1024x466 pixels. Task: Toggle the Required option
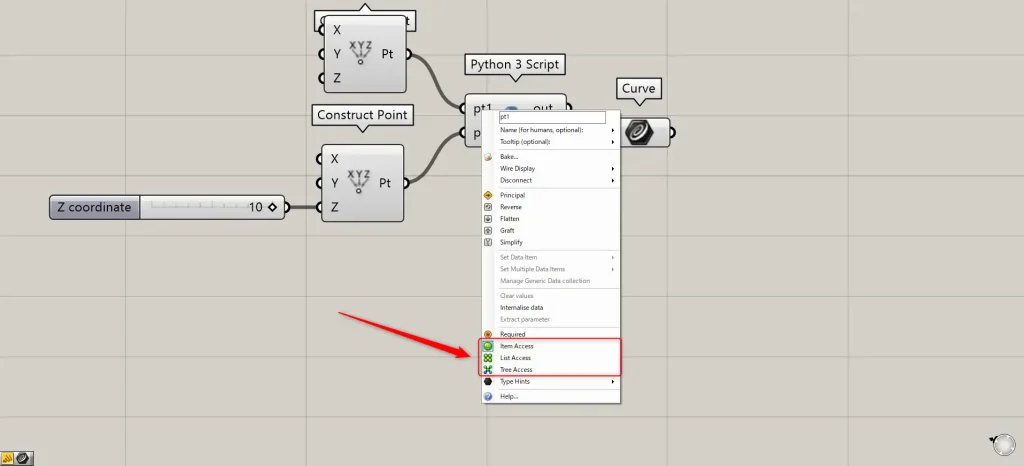point(512,334)
